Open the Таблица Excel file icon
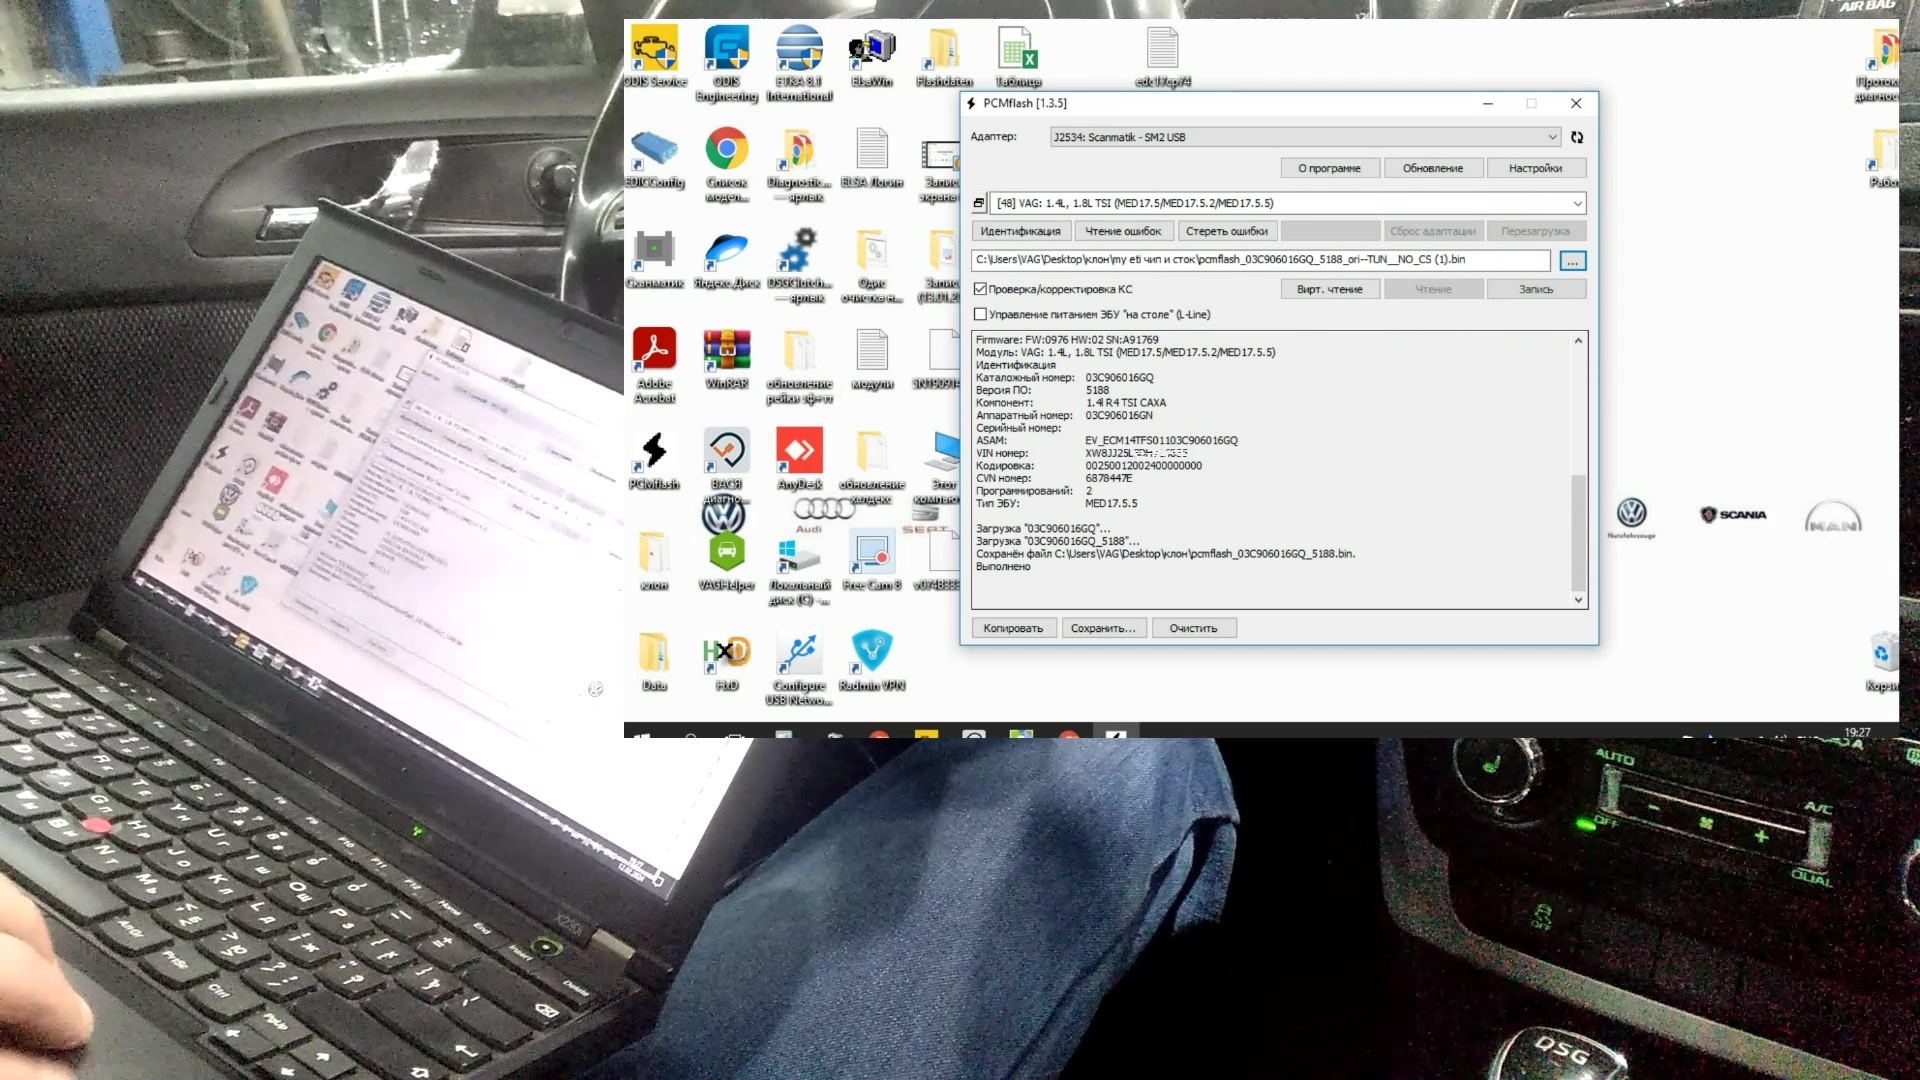Image resolution: width=1920 pixels, height=1080 pixels. (1018, 56)
